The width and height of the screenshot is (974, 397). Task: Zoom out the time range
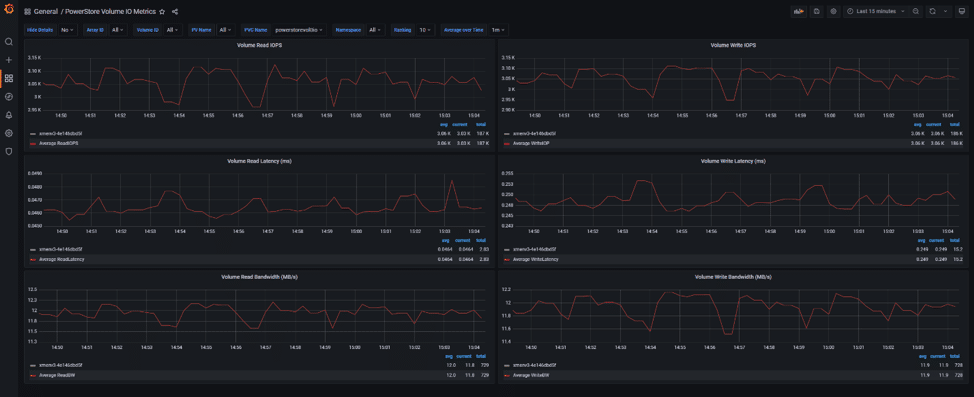(x=916, y=11)
